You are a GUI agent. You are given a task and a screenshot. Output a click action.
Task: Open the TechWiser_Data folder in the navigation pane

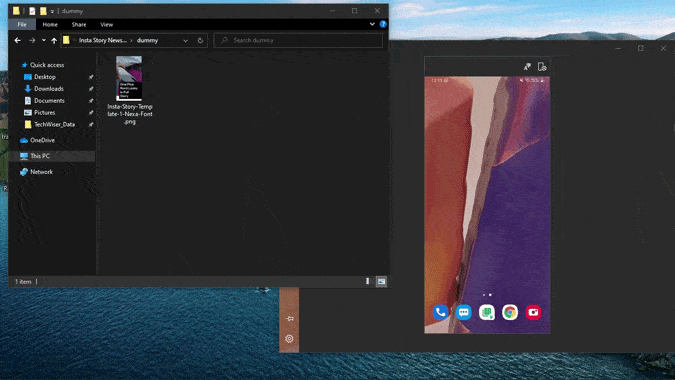pos(54,124)
